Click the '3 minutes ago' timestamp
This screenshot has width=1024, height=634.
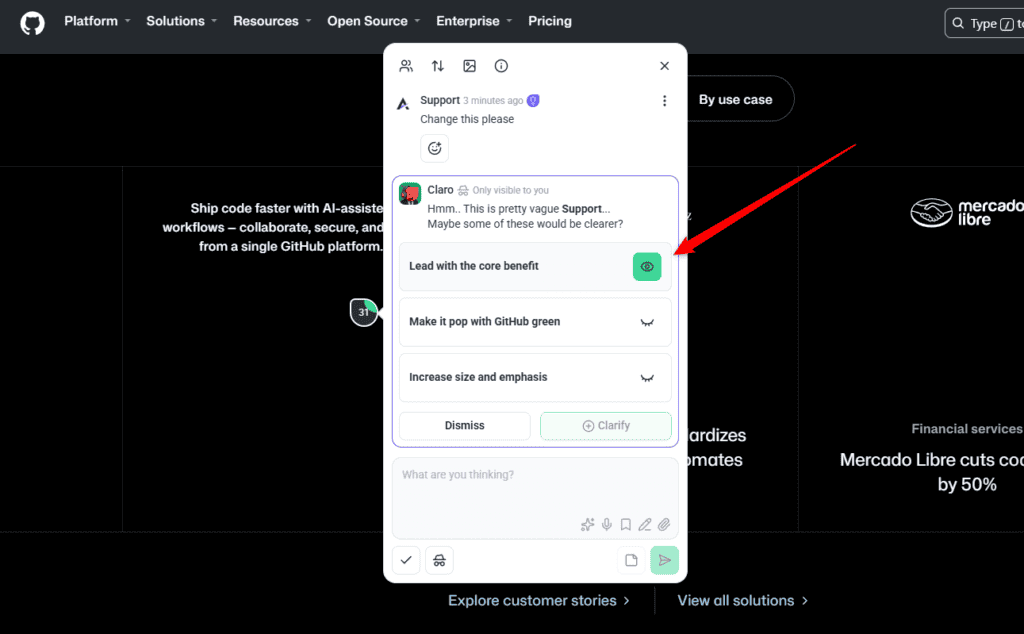click(493, 101)
